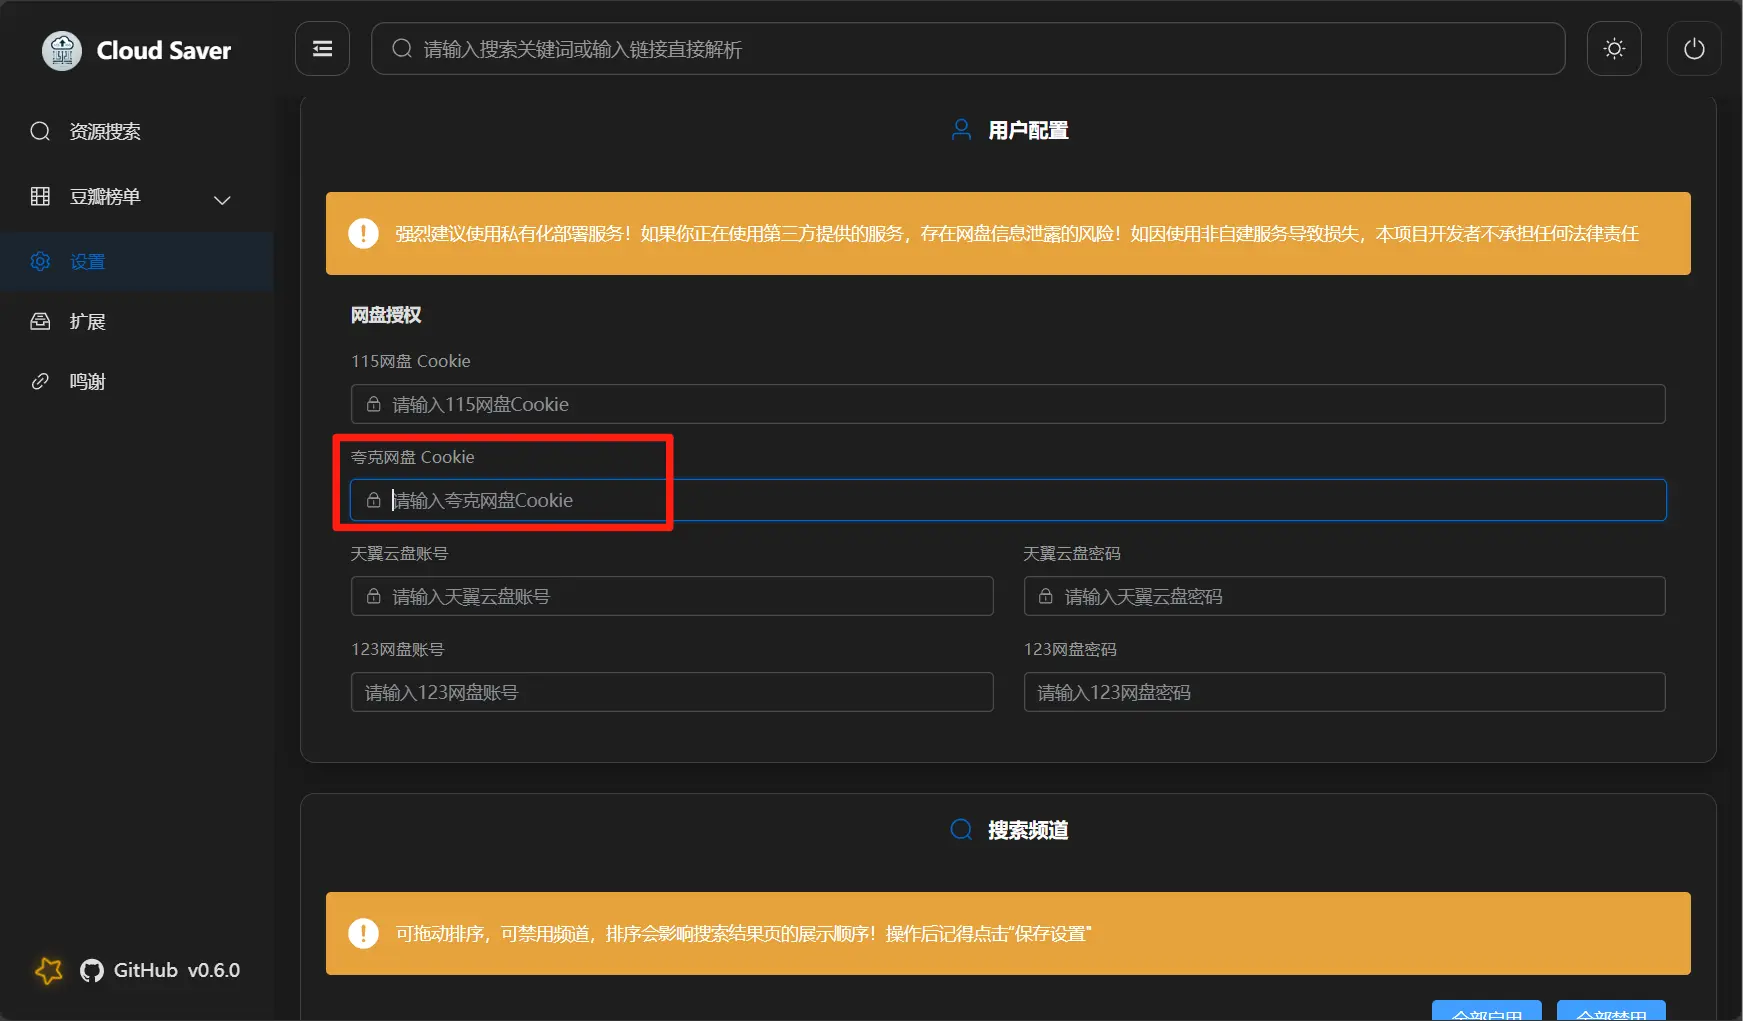The height and width of the screenshot is (1021, 1743).
Task: Focus the 夸克网盘 Cookie input field
Action: pos(1000,500)
